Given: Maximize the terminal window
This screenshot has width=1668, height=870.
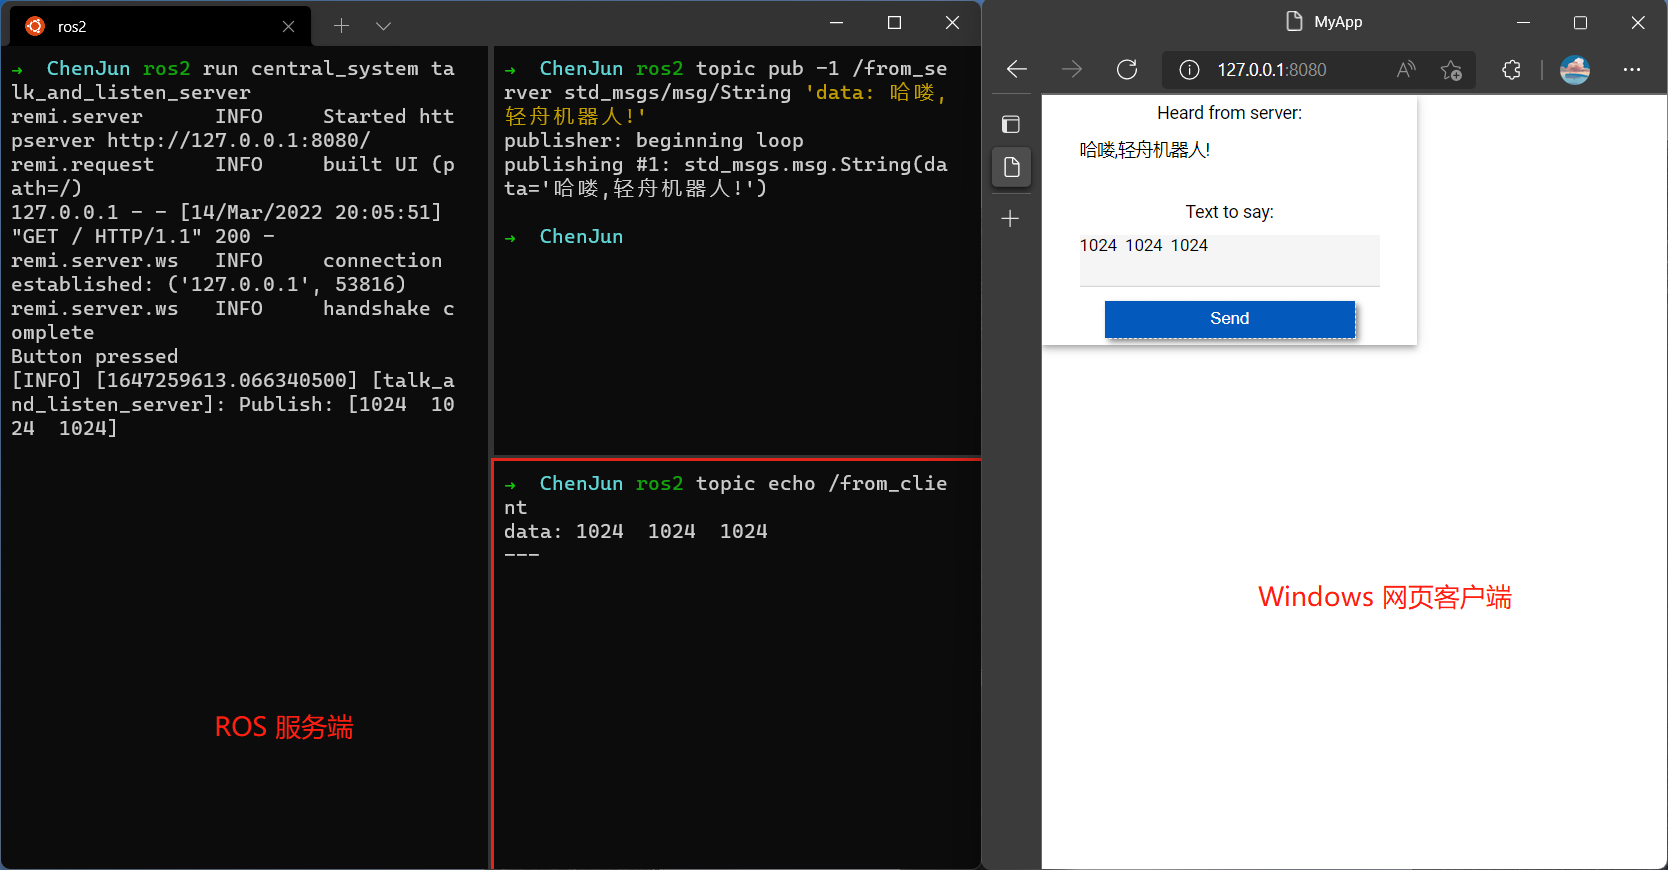Looking at the screenshot, I should [x=895, y=23].
